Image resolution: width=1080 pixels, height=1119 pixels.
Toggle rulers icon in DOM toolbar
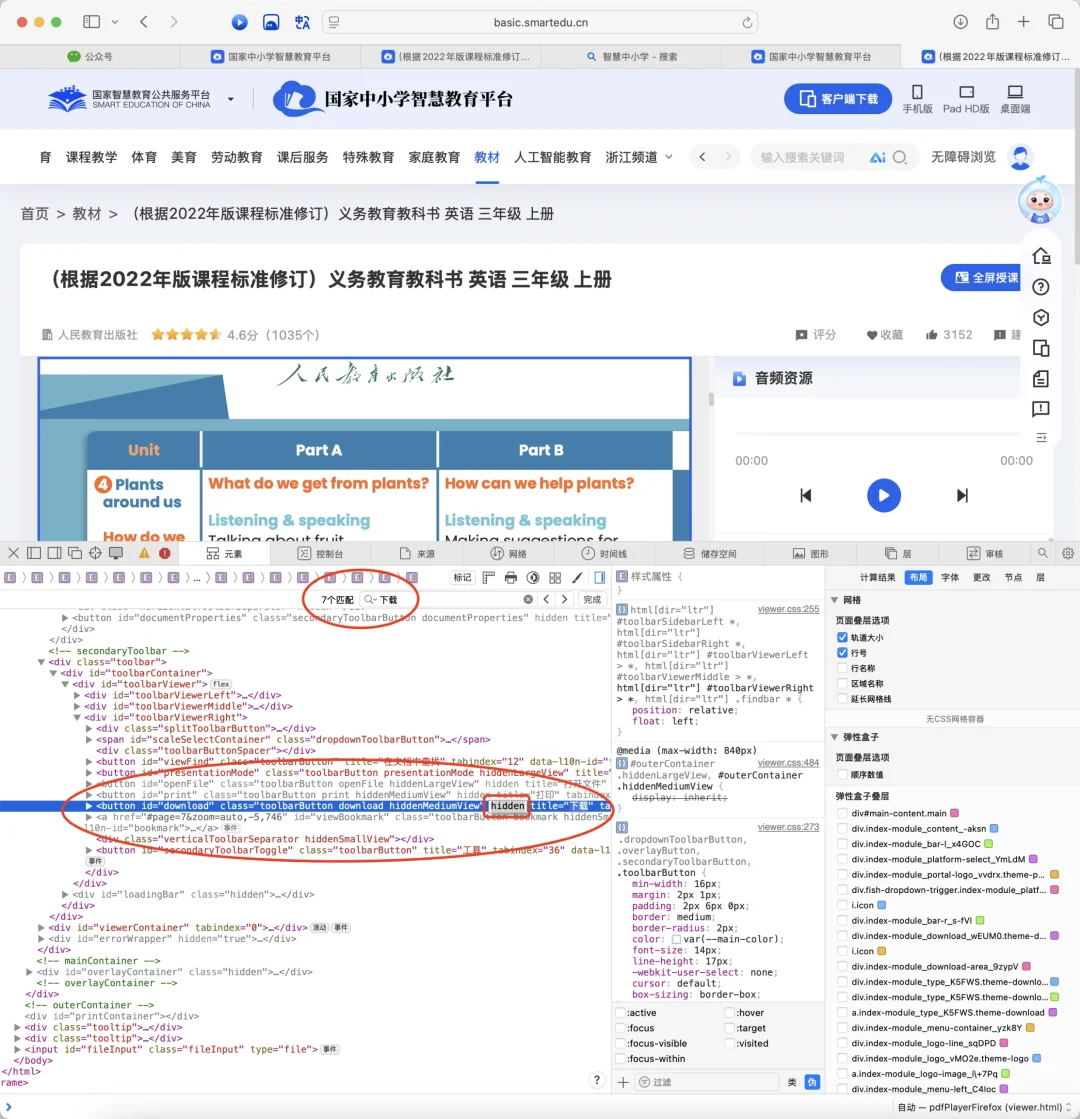pos(489,577)
